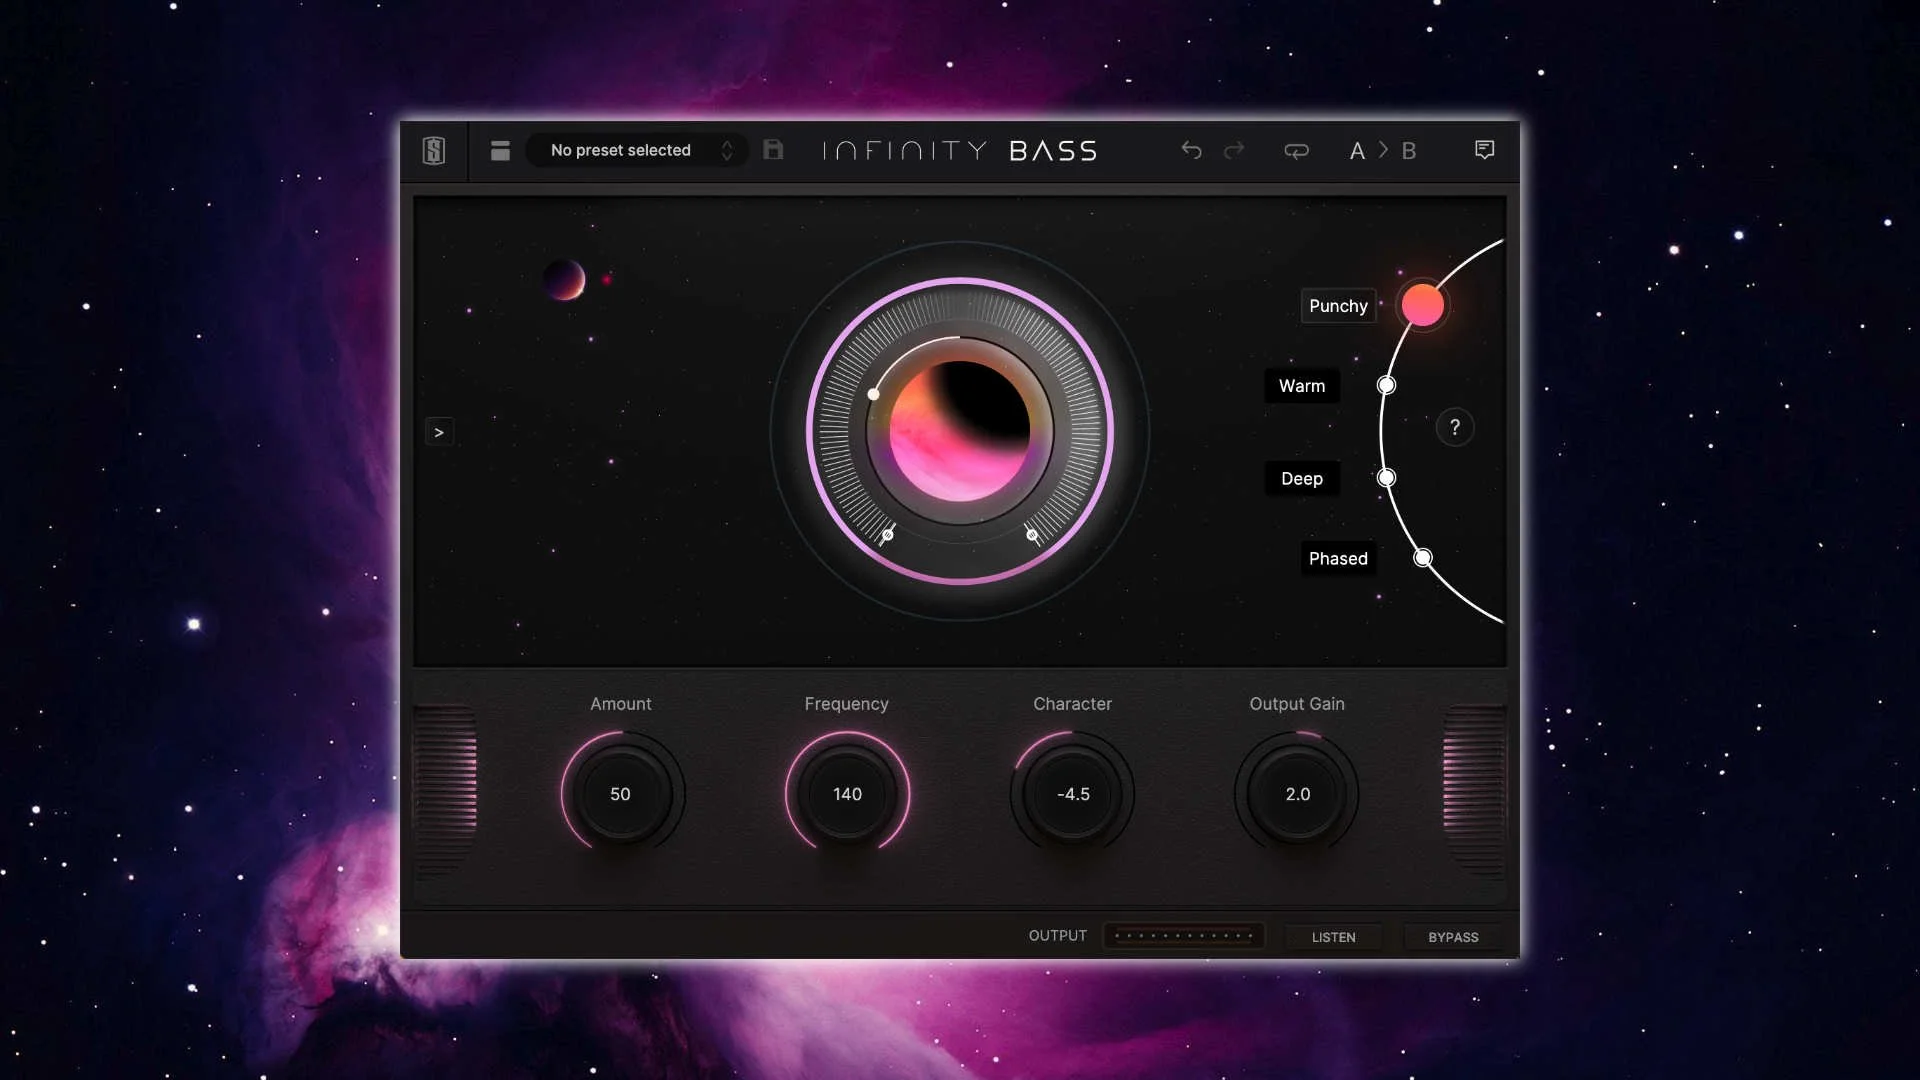
Task: Click the save preset disk icon
Action: [773, 150]
